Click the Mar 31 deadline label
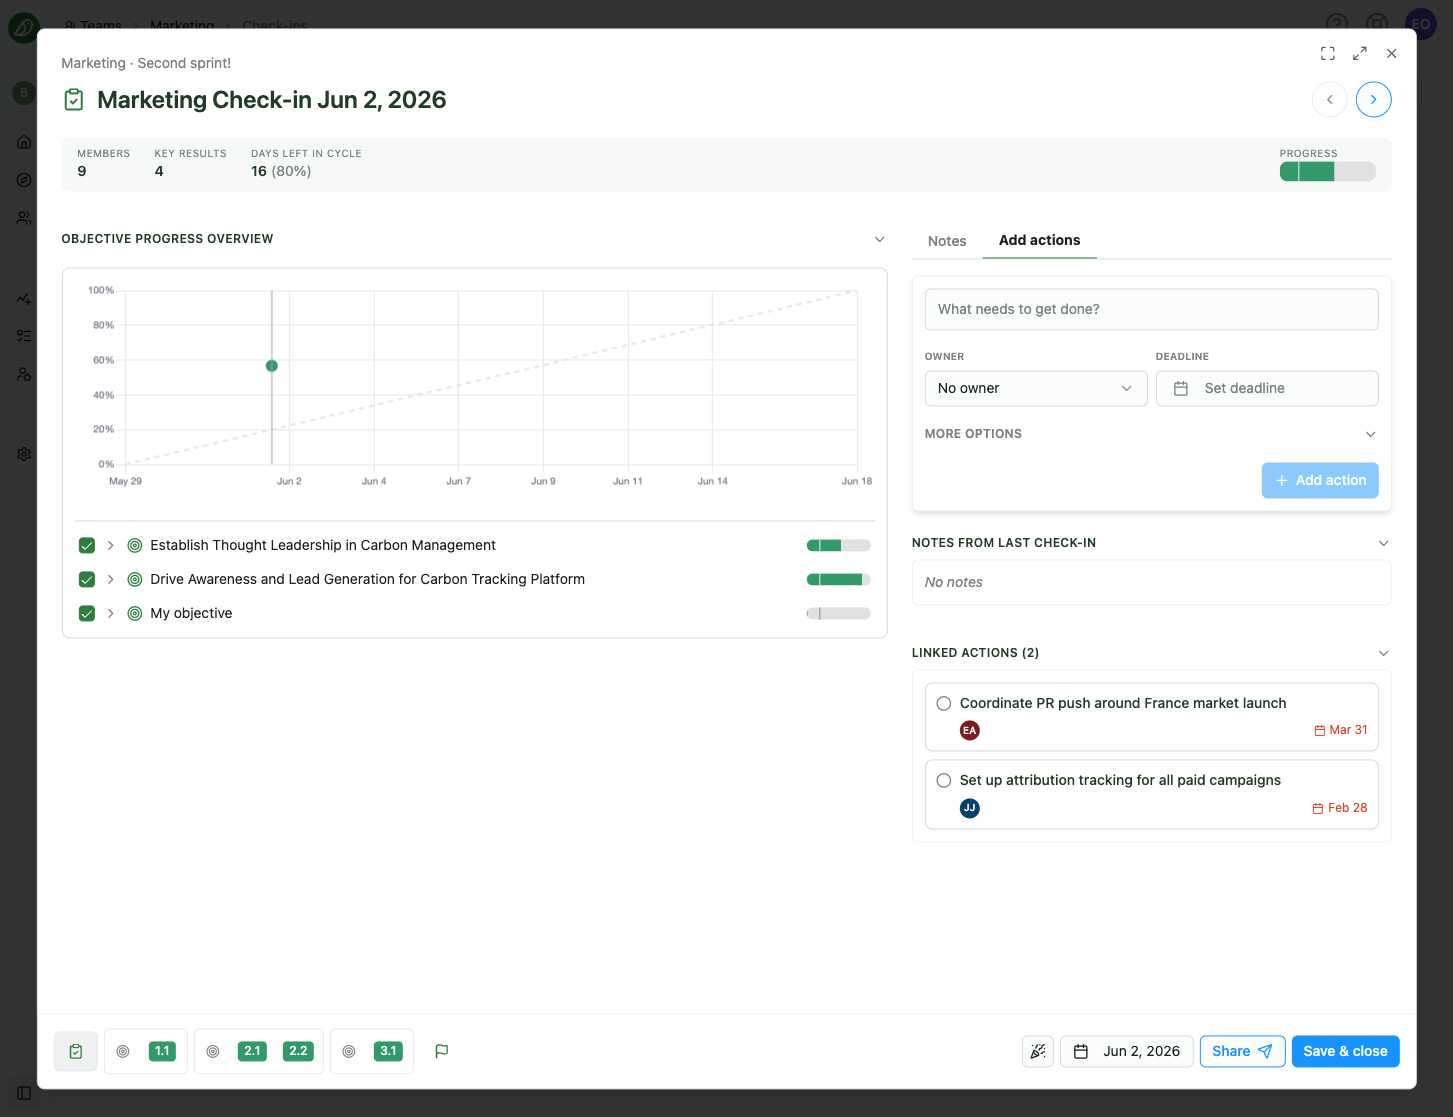This screenshot has height=1117, width=1453. pyautogui.click(x=1341, y=730)
